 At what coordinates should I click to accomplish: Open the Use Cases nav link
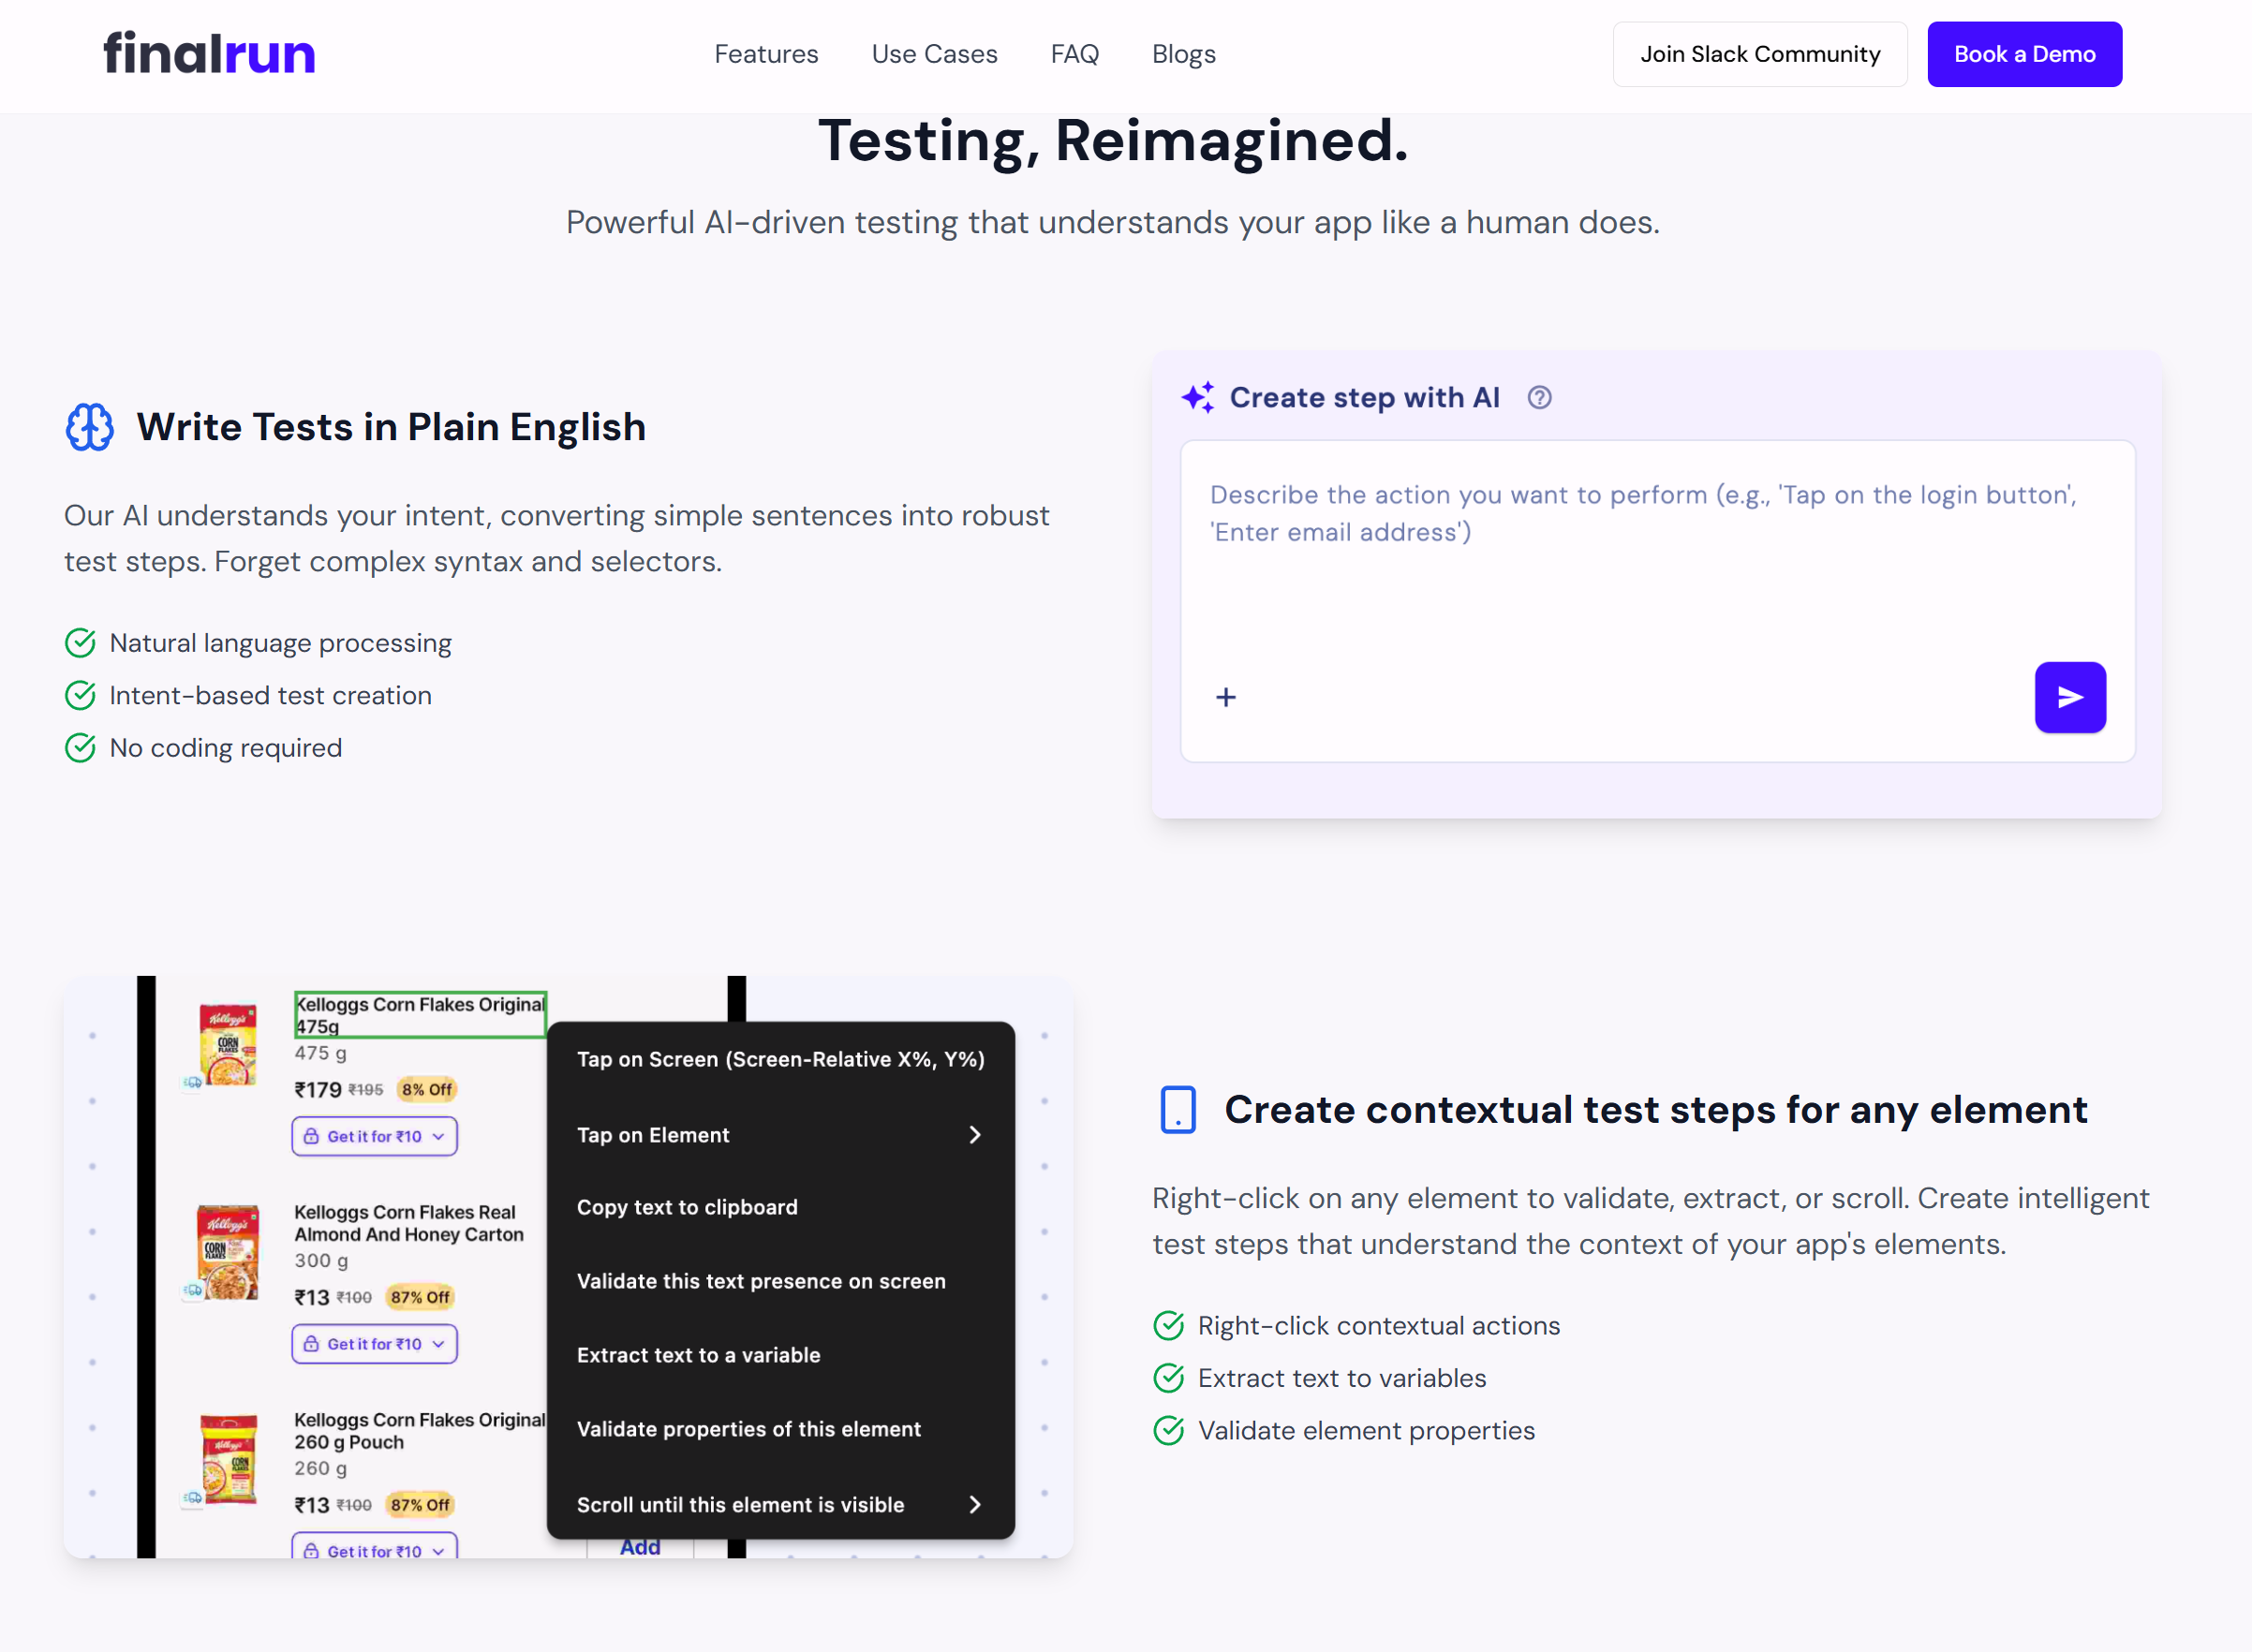point(934,54)
